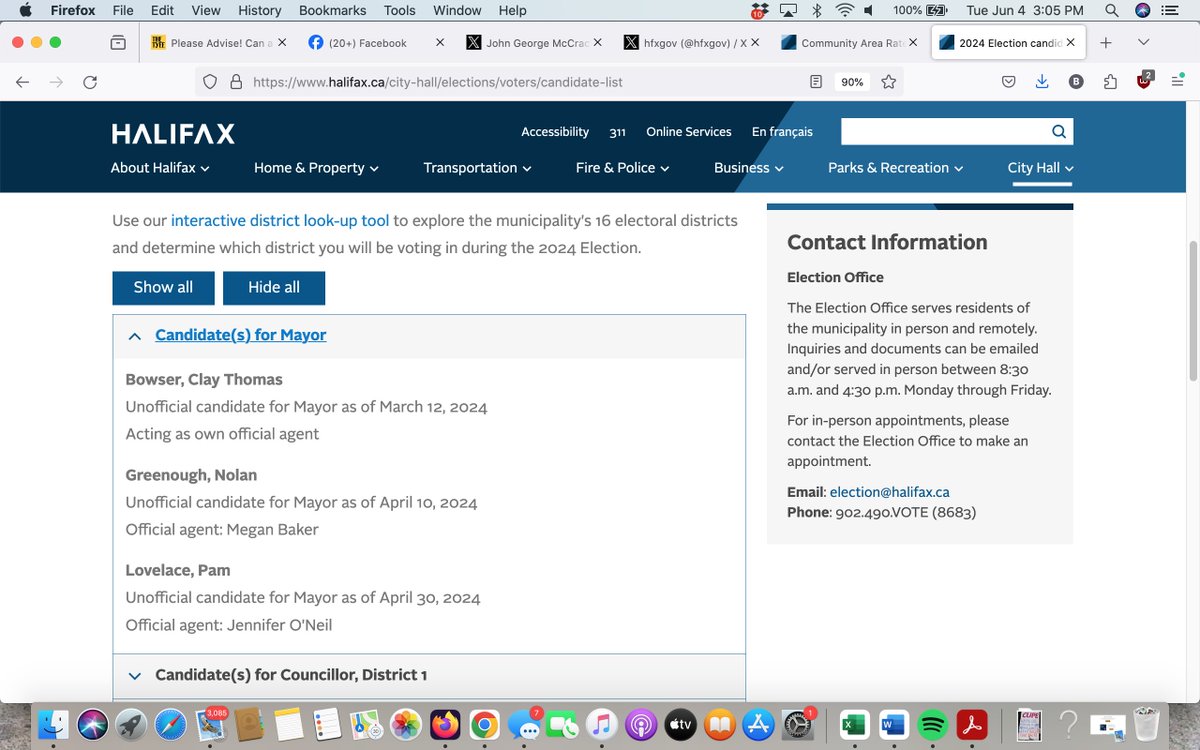Switch to En français

pos(782,132)
